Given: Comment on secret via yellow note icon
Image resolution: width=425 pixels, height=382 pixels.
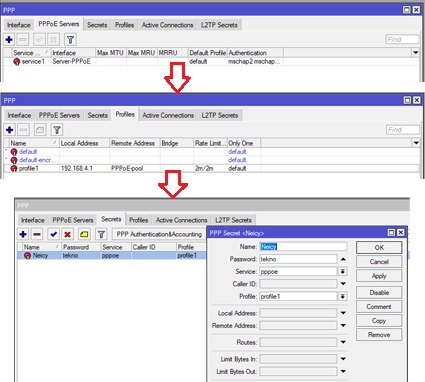Looking at the screenshot, I should tap(84, 234).
